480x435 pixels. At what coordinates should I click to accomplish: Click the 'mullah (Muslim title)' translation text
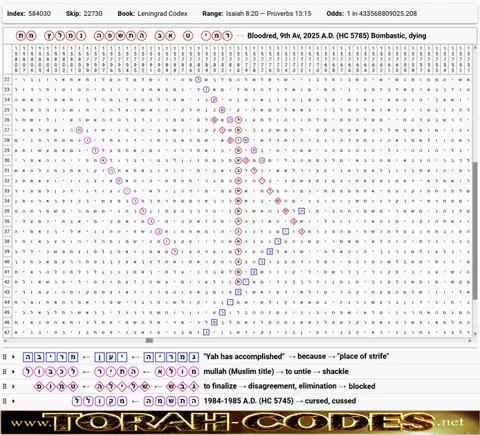pyautogui.click(x=239, y=371)
